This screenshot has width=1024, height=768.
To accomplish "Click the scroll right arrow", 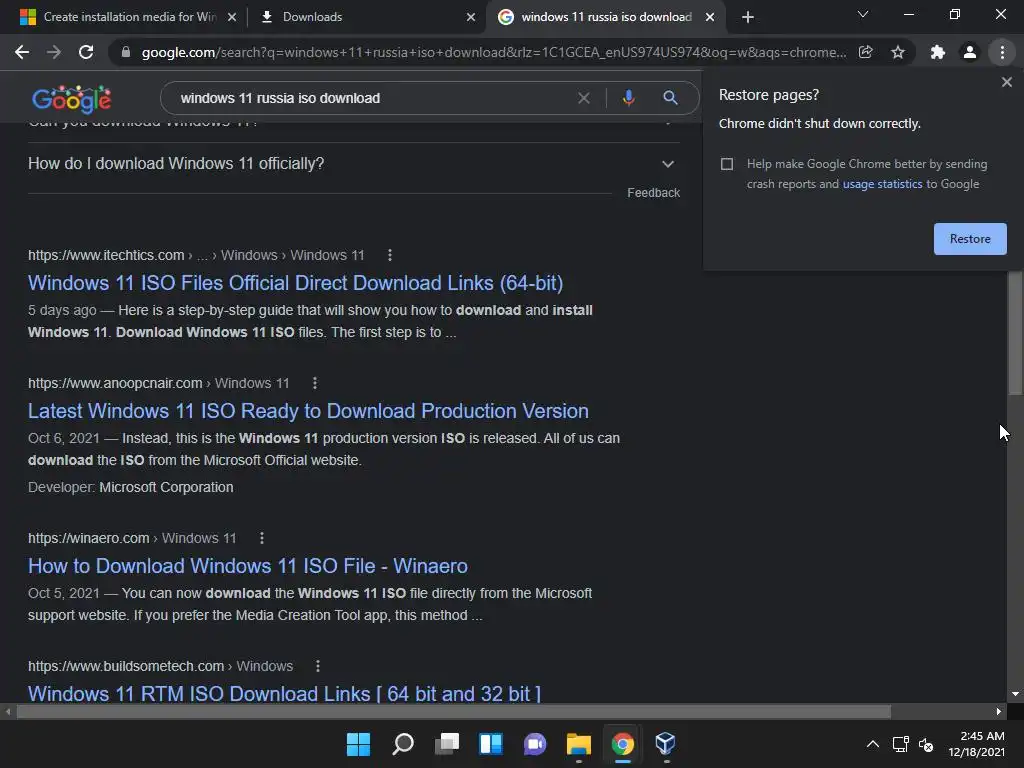I will [999, 712].
